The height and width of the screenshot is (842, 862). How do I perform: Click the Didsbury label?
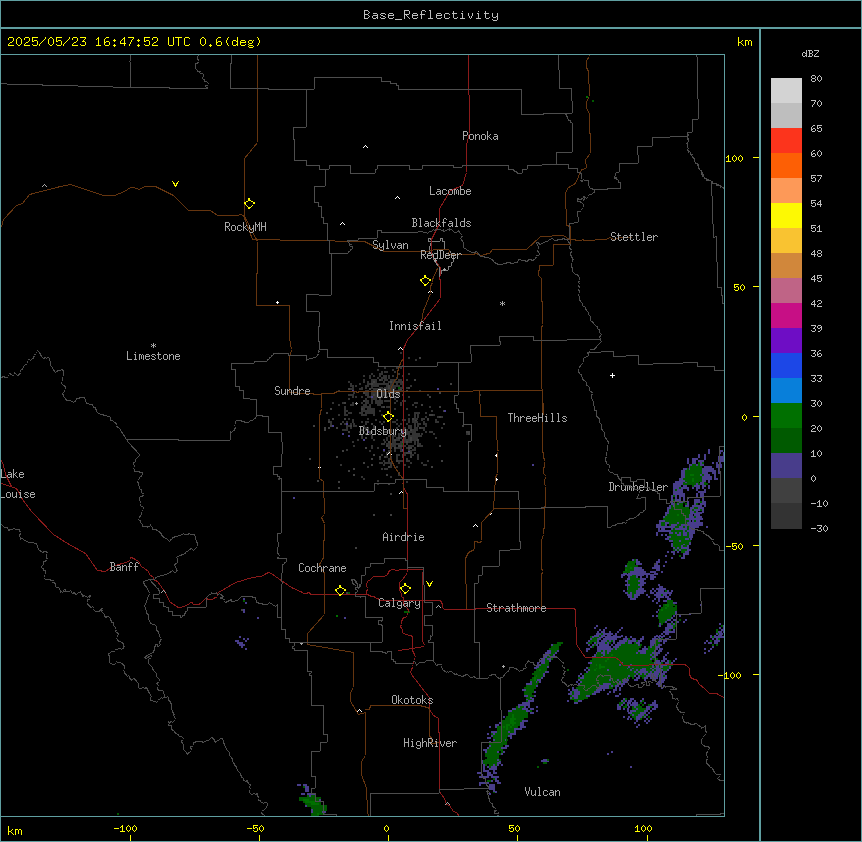[x=383, y=431]
